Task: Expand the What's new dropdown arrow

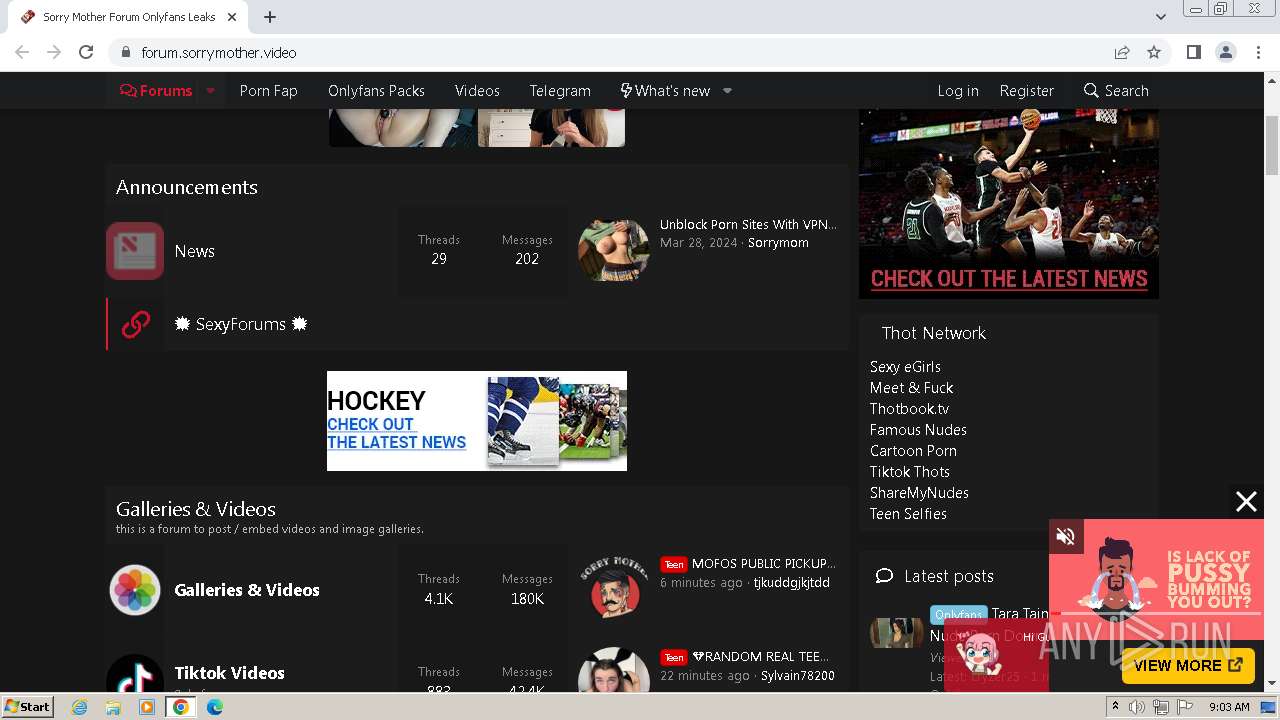Action: pyautogui.click(x=727, y=90)
